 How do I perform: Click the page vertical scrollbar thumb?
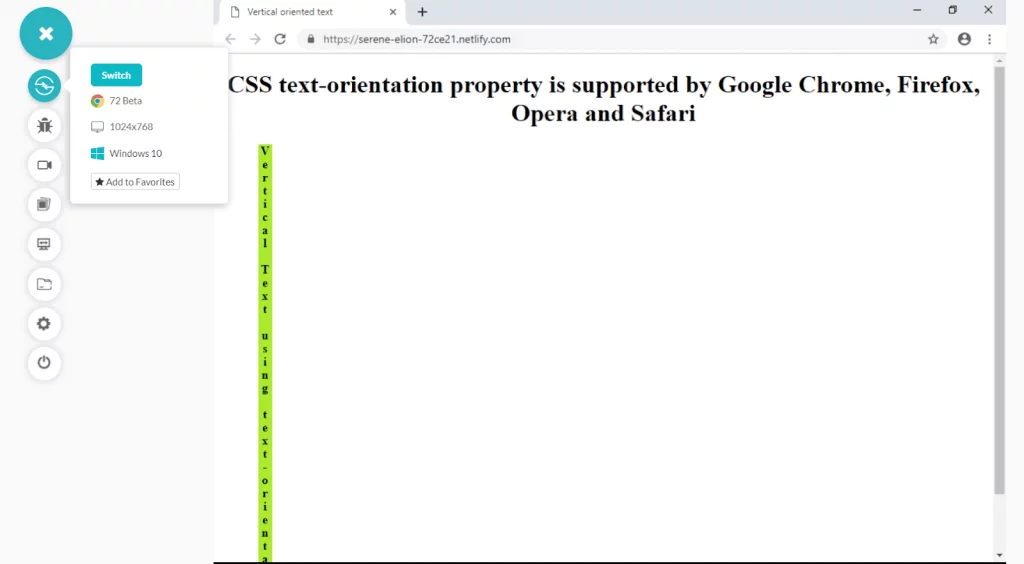(x=999, y=279)
